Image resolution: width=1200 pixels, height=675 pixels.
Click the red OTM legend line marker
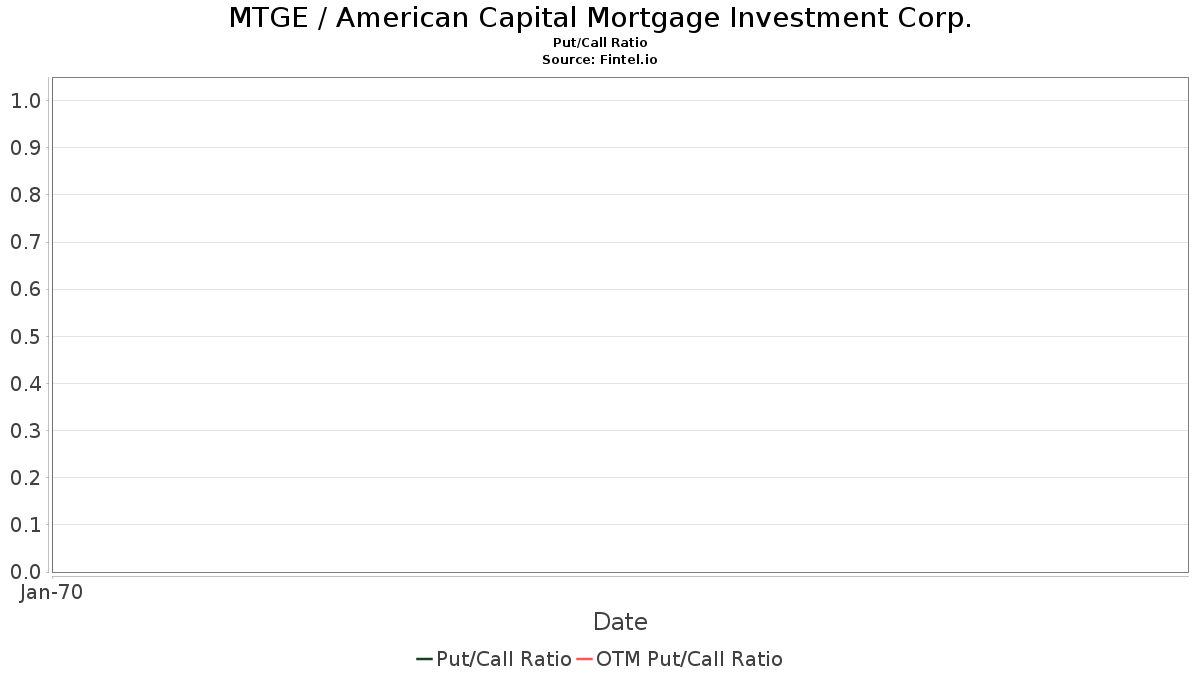click(x=584, y=659)
